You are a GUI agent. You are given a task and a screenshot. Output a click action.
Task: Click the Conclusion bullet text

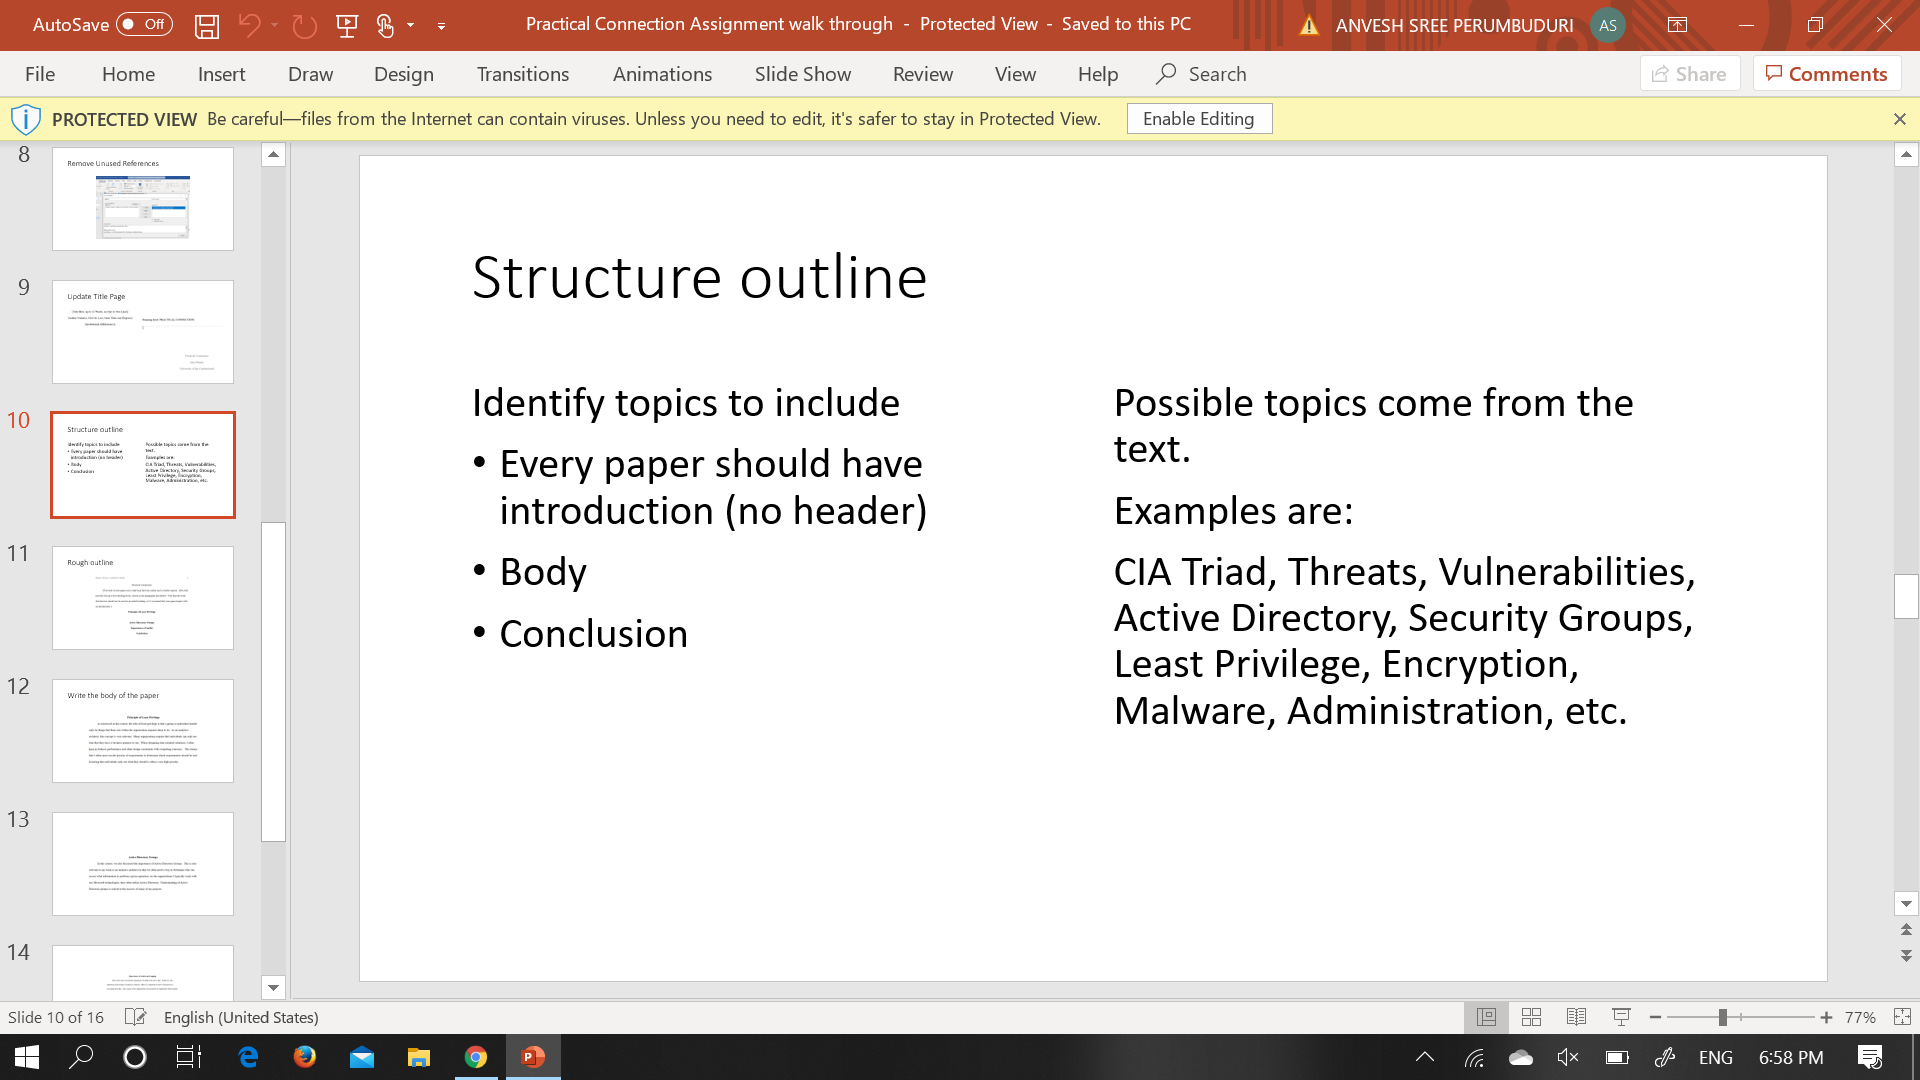tap(594, 634)
